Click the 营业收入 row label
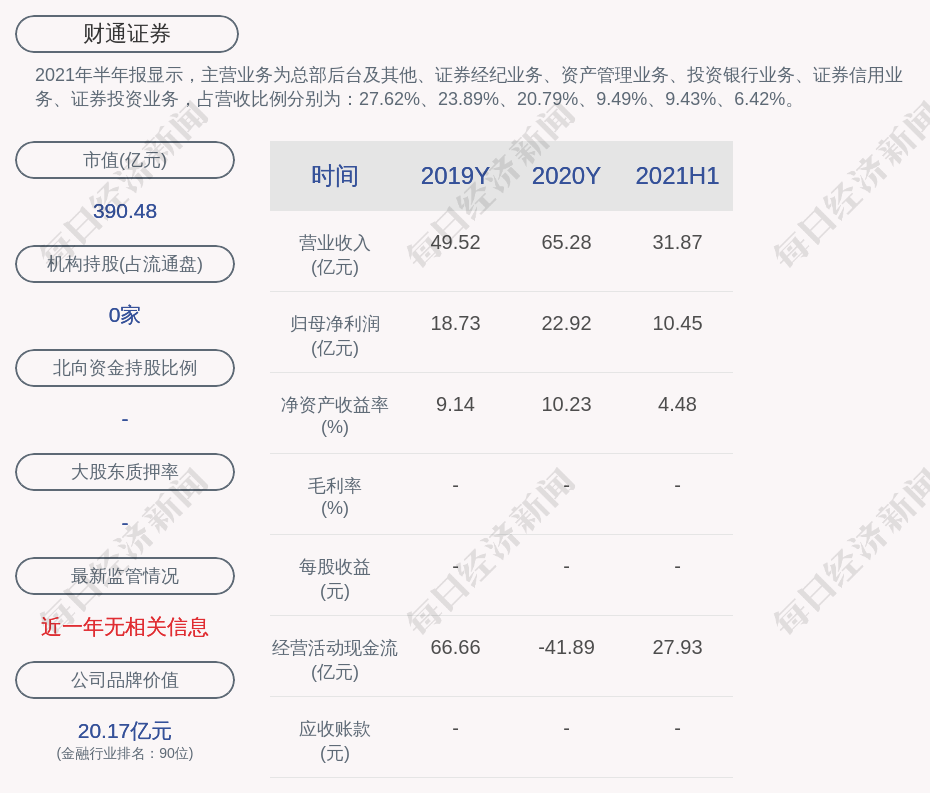Viewport: 930px width, 793px height. (x=334, y=254)
